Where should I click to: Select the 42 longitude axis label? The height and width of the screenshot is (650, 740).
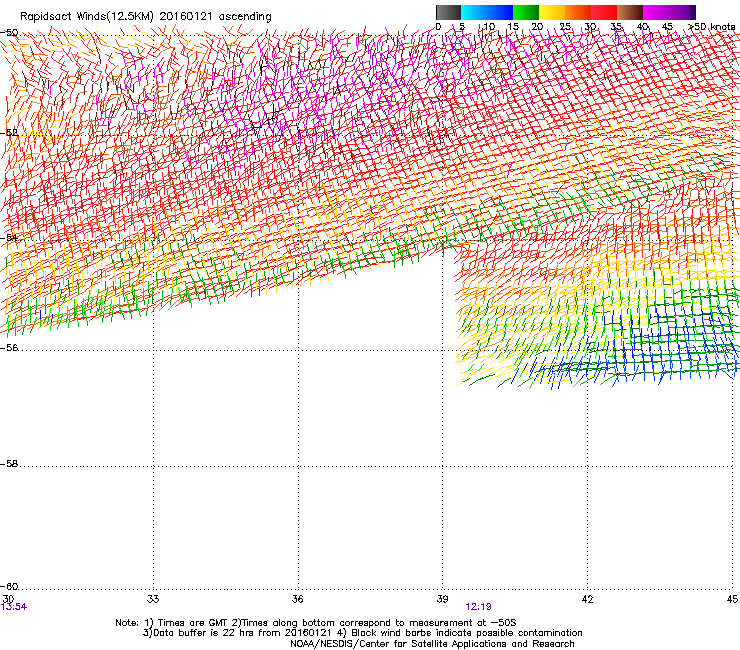click(588, 599)
